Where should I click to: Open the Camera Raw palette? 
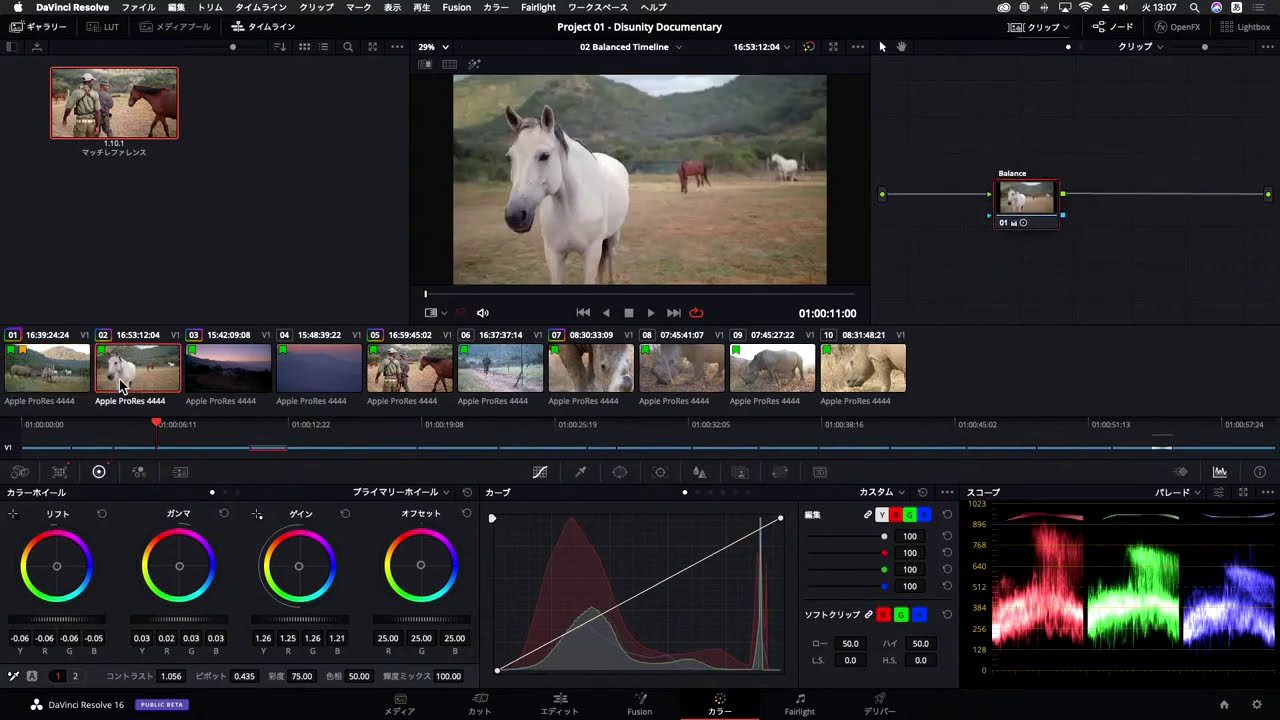click(x=19, y=472)
